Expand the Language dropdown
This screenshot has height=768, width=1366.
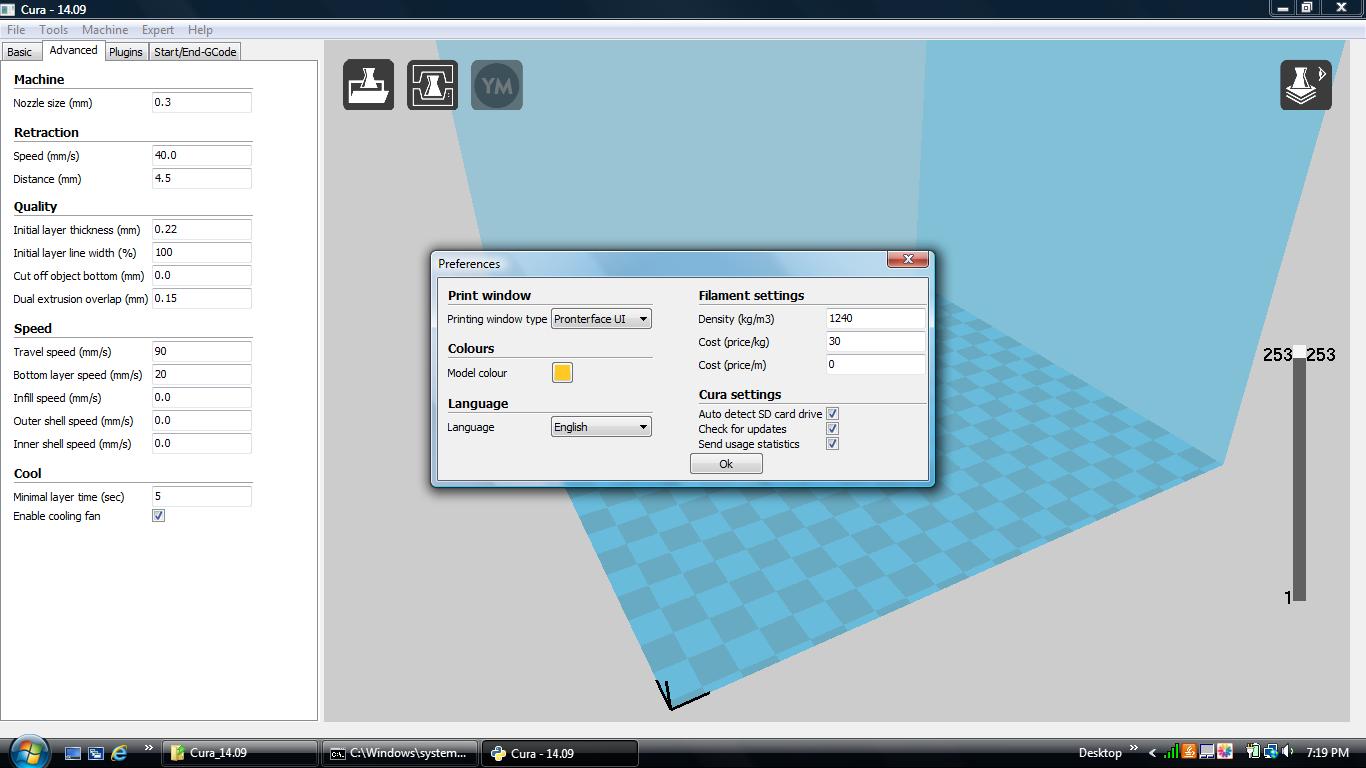(600, 427)
